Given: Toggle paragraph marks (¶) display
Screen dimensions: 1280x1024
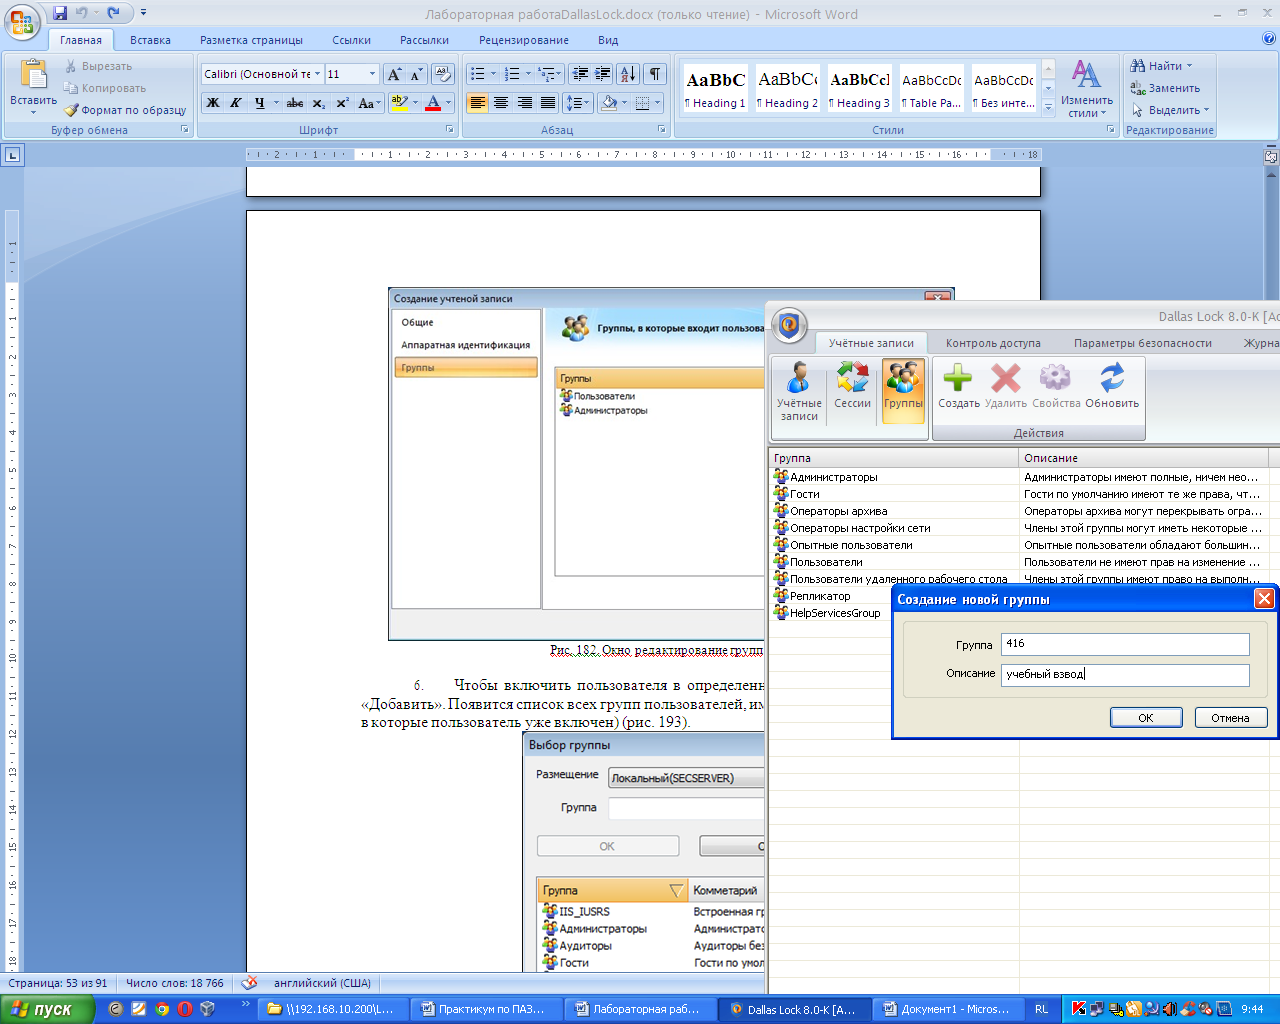Looking at the screenshot, I should coord(655,74).
